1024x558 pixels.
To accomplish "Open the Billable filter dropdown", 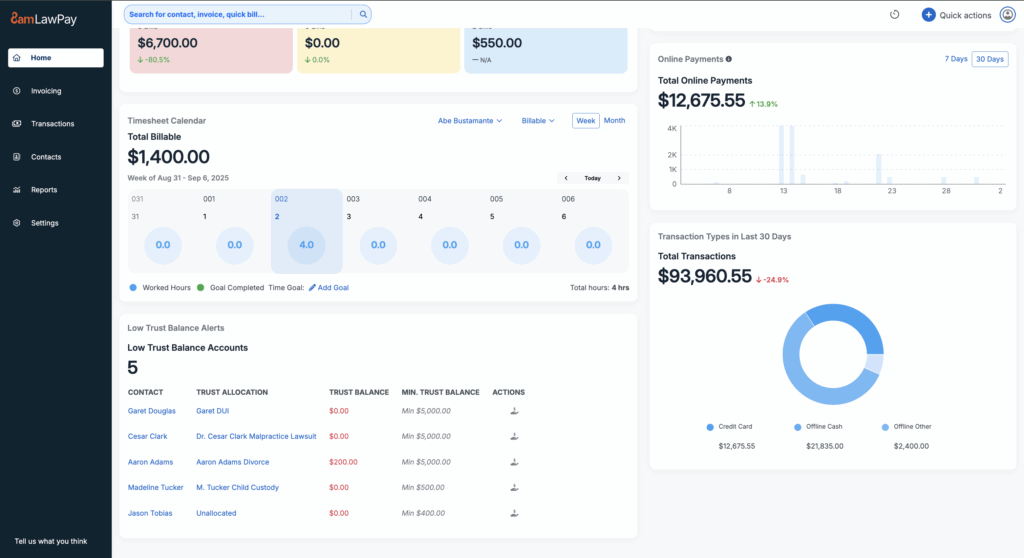I will pos(538,121).
